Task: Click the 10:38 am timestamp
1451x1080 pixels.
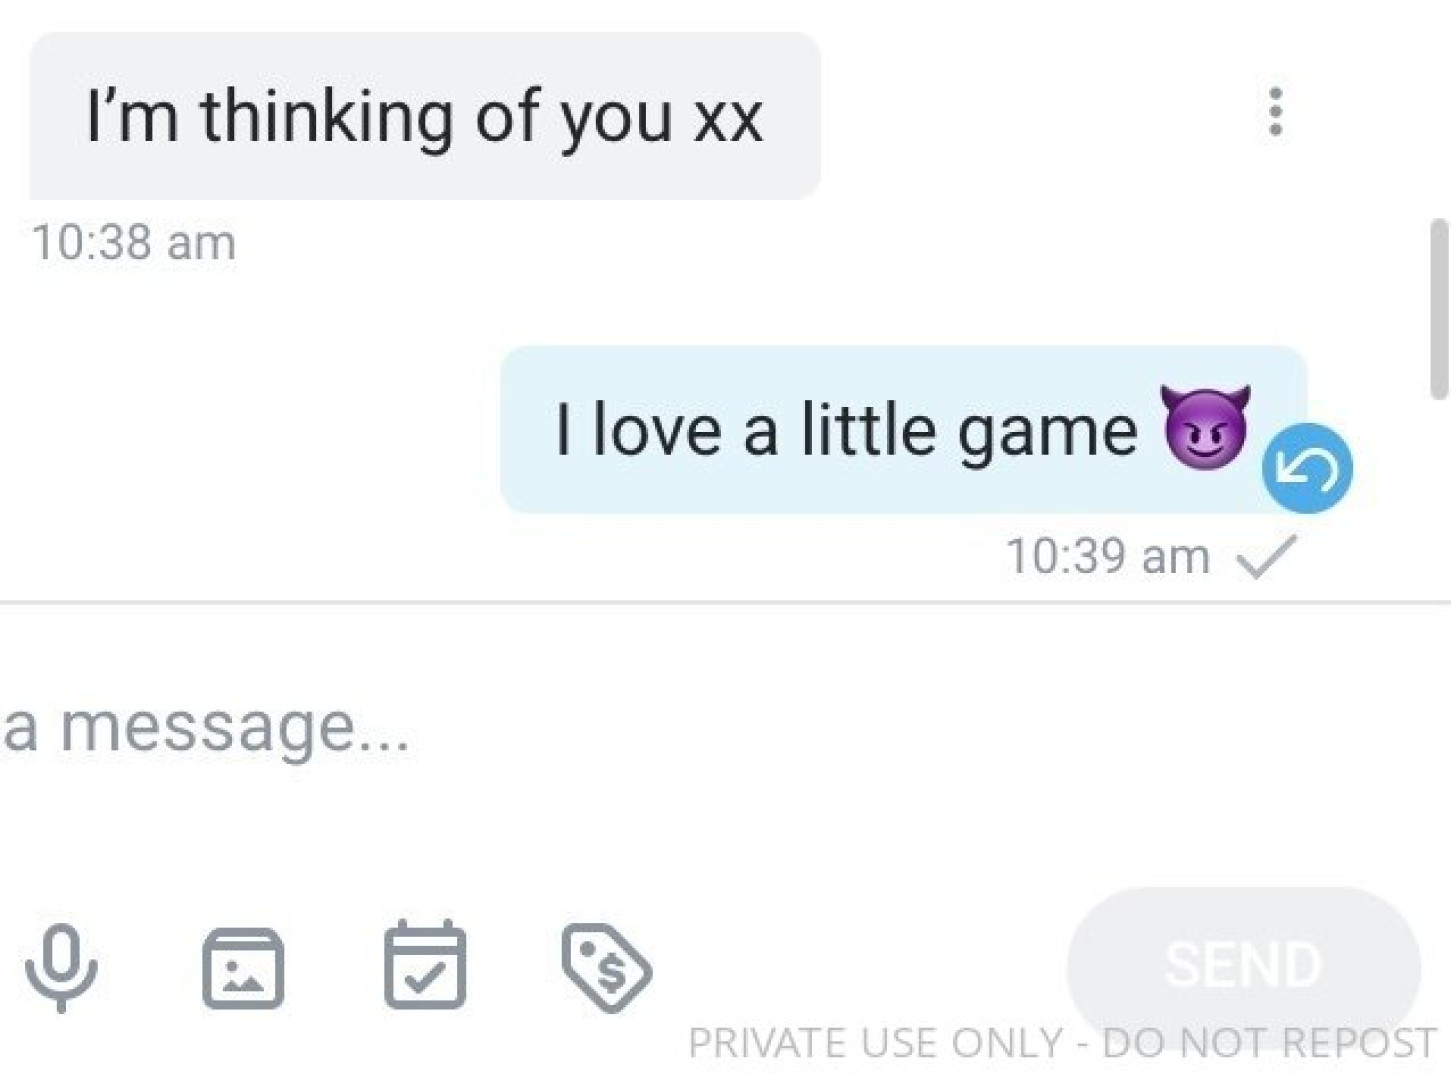Action: 134,243
